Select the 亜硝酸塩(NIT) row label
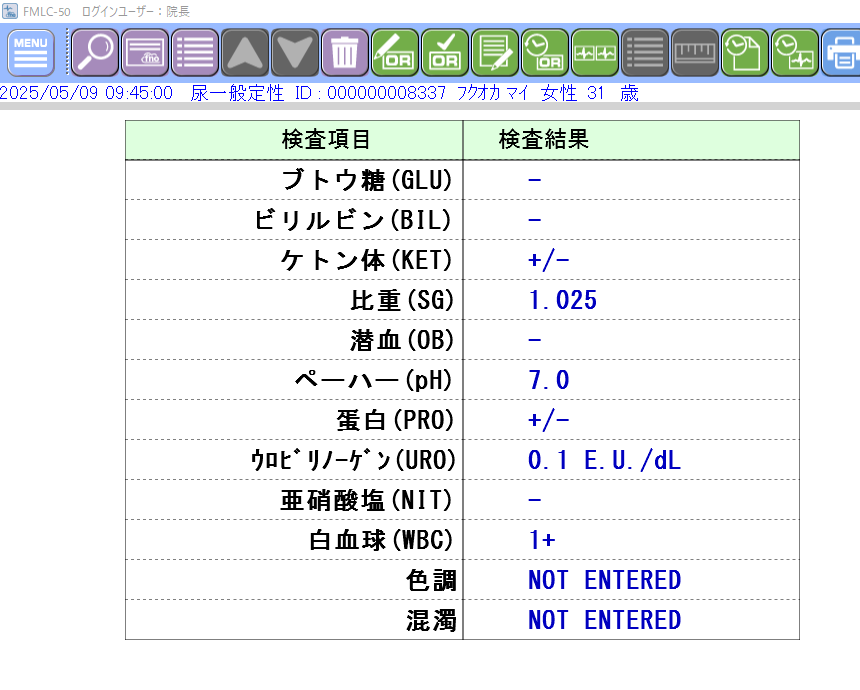Image resolution: width=860 pixels, height=690 pixels. (x=367, y=500)
